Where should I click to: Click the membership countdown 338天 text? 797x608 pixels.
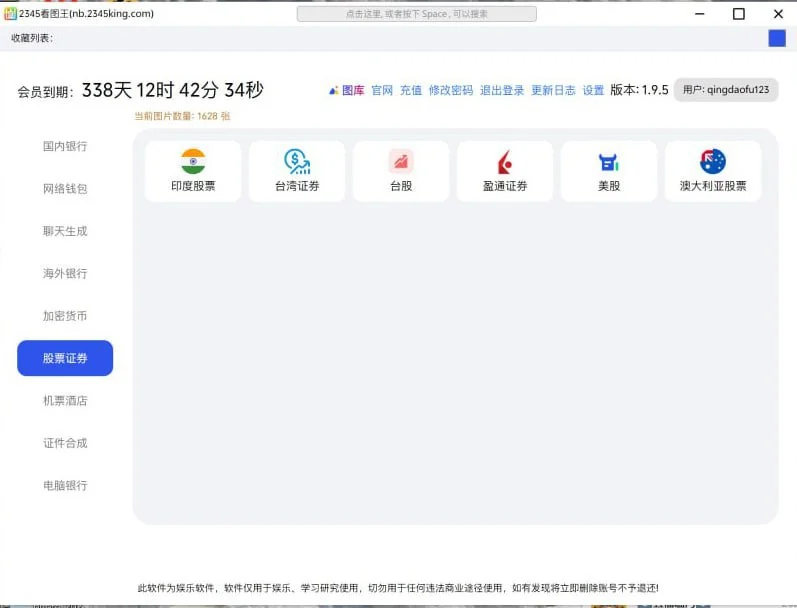173,90
